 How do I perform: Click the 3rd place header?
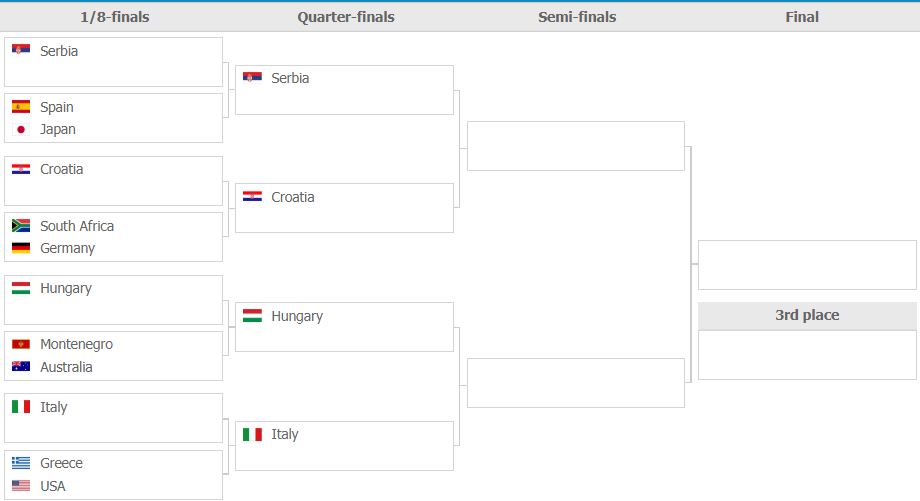(x=807, y=315)
